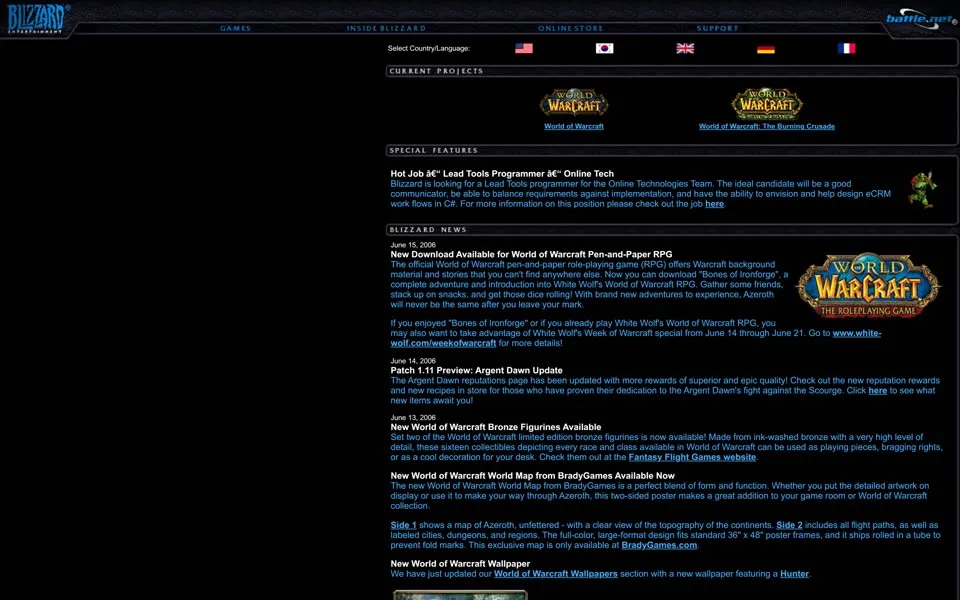
Task: Click the Special Features section header
Action: [433, 150]
